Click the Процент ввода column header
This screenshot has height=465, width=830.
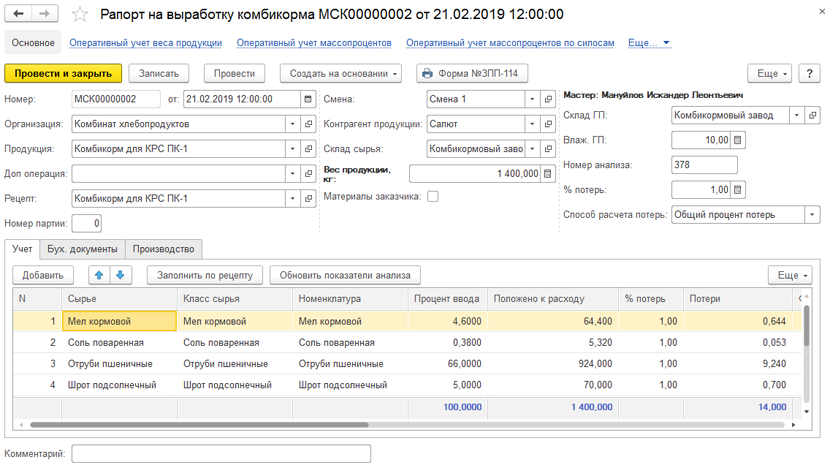447,299
